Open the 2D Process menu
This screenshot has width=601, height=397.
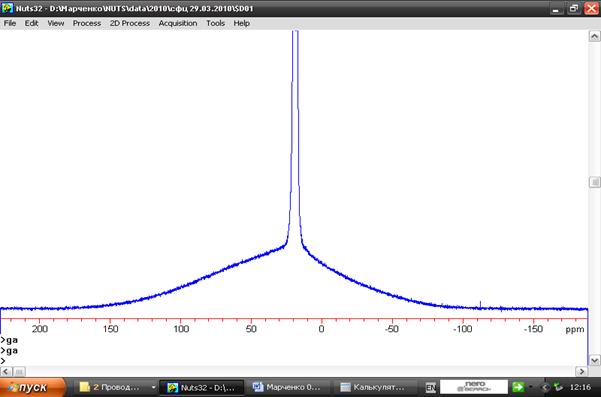(130, 23)
